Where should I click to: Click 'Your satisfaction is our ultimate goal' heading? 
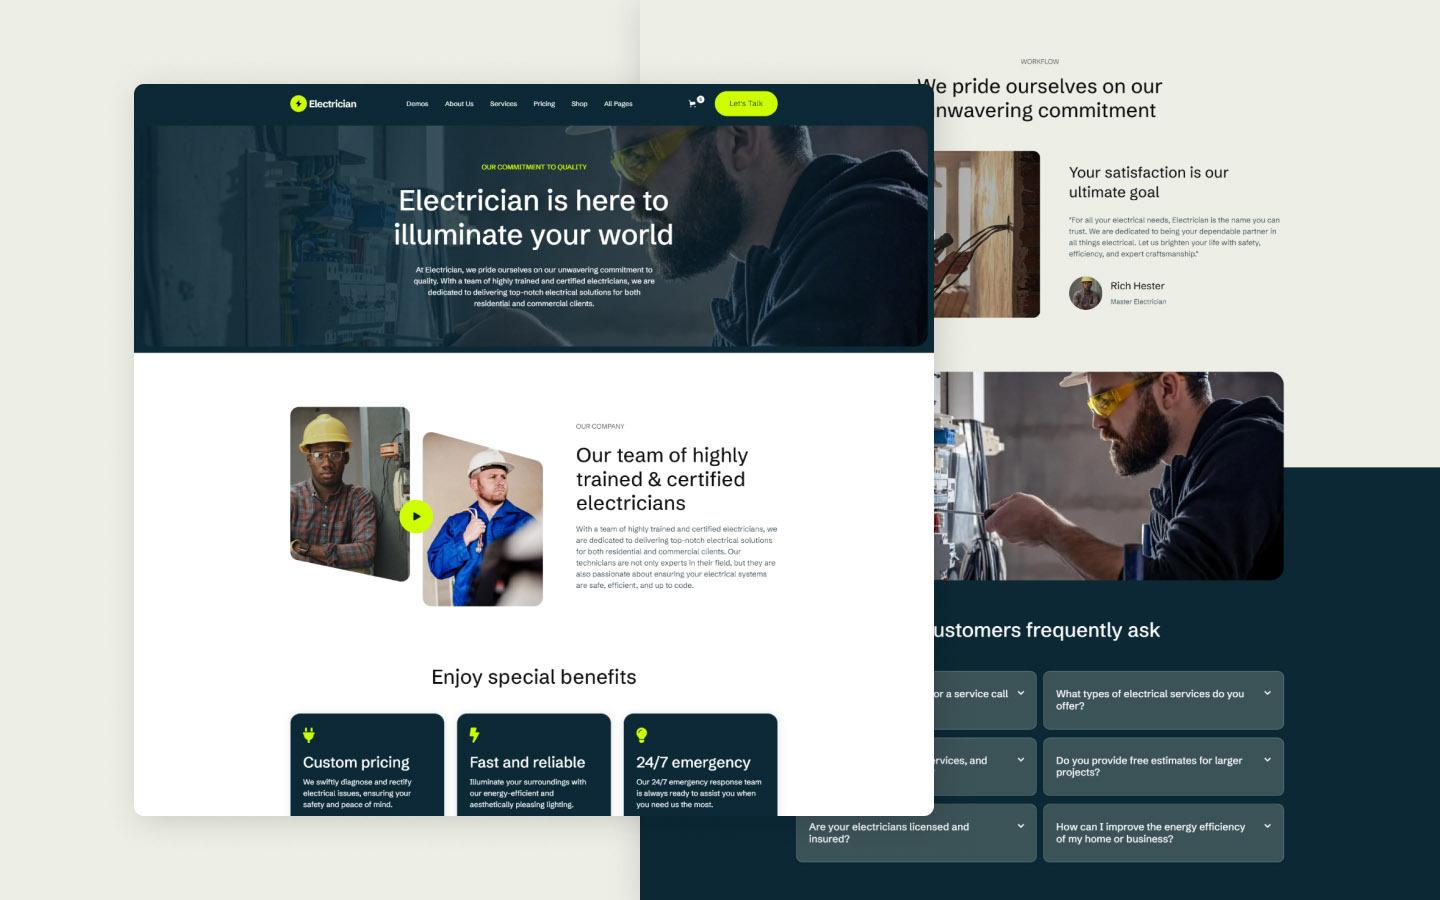pyautogui.click(x=1148, y=182)
